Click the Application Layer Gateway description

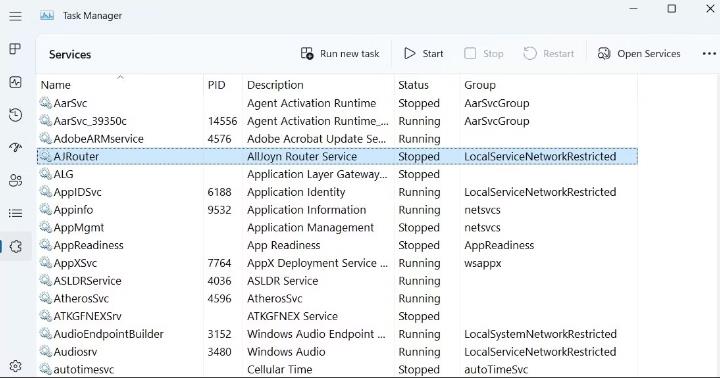(x=317, y=174)
